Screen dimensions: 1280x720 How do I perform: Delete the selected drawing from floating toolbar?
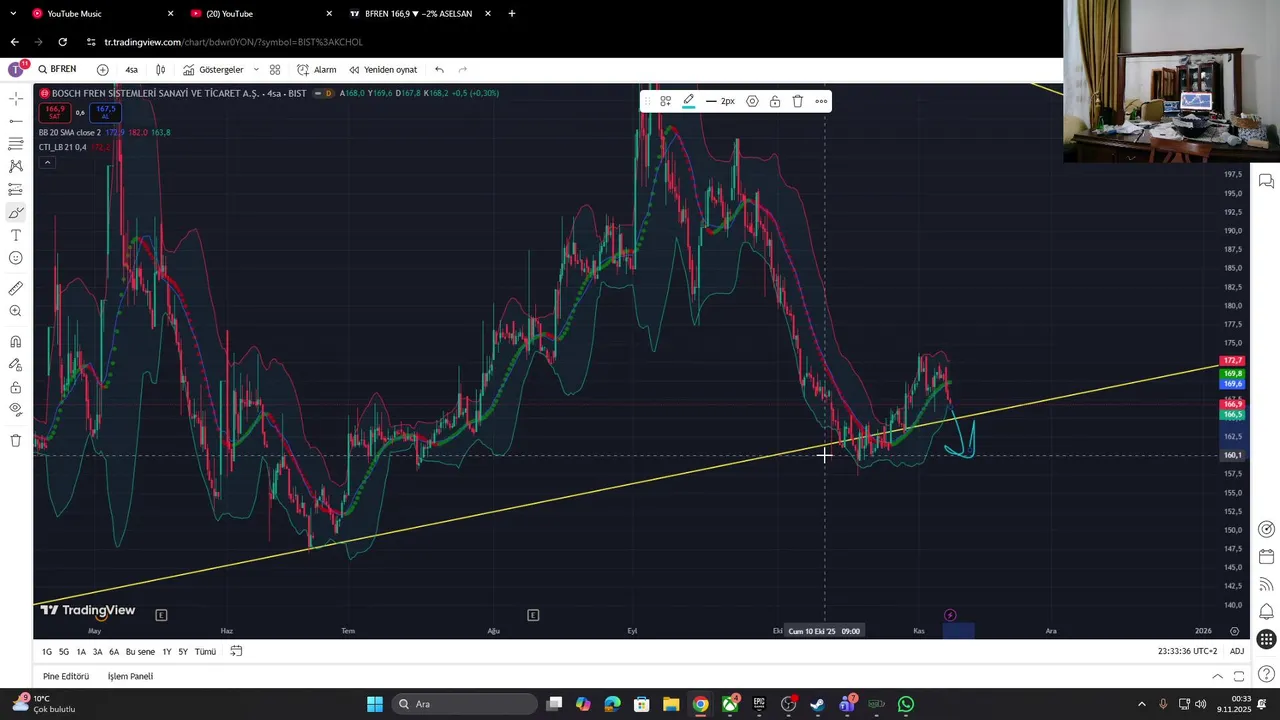(x=798, y=101)
